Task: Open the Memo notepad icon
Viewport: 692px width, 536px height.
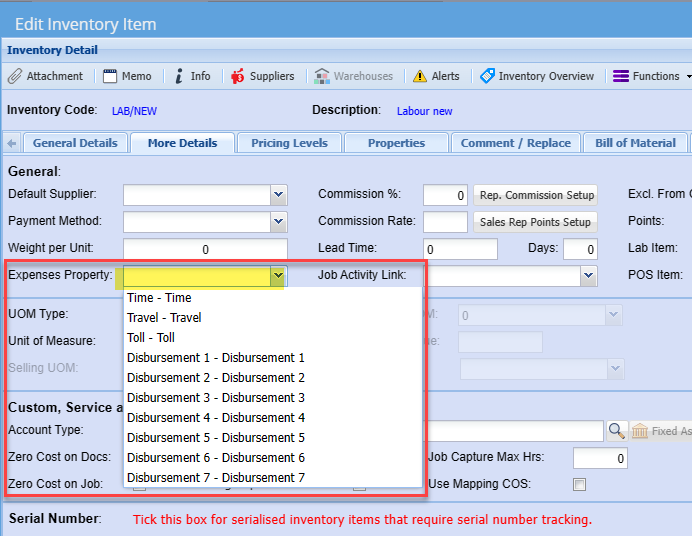Action: (109, 76)
